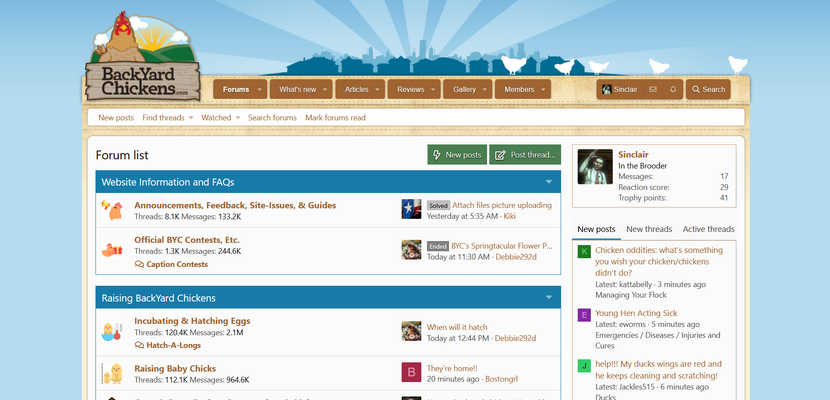Click the Search button in header

708,89
